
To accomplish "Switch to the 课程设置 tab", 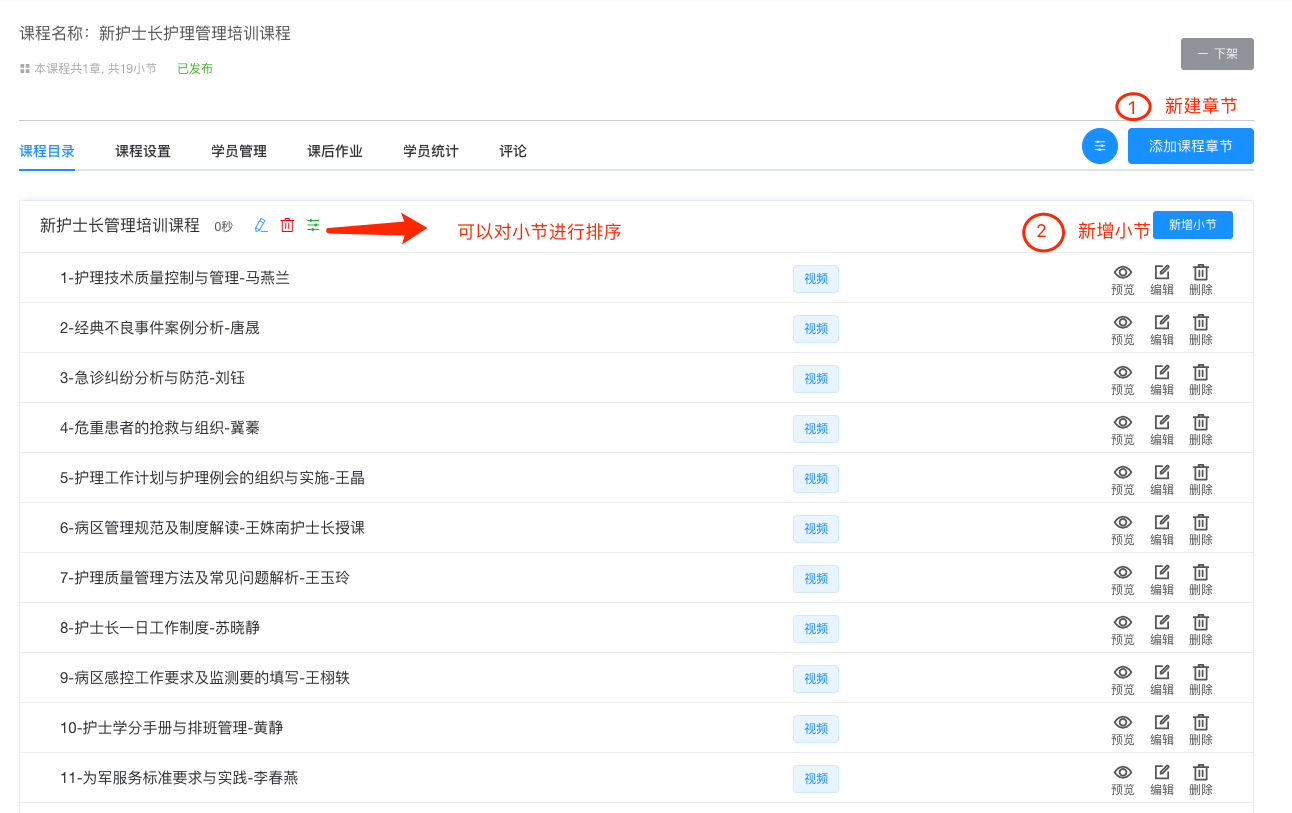I will 143,151.
